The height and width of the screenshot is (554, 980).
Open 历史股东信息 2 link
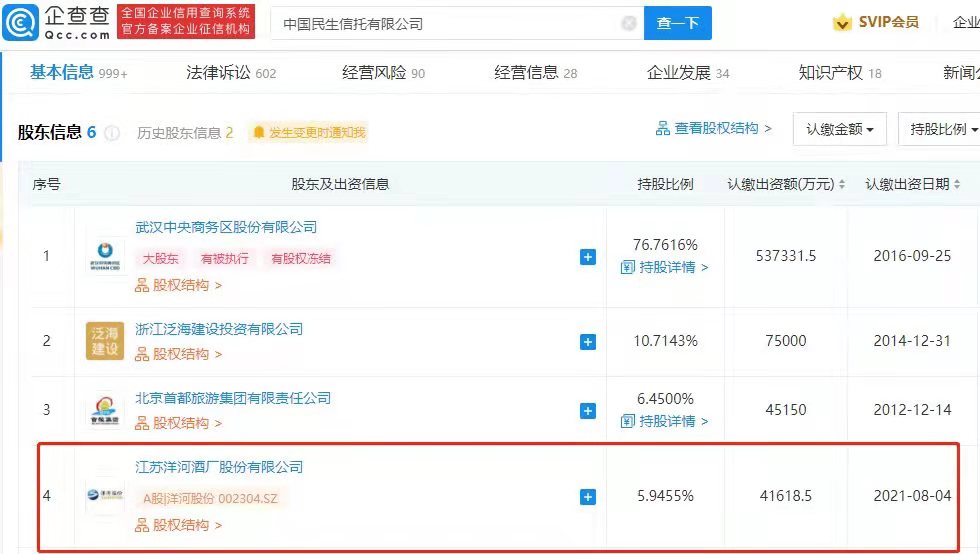(185, 133)
